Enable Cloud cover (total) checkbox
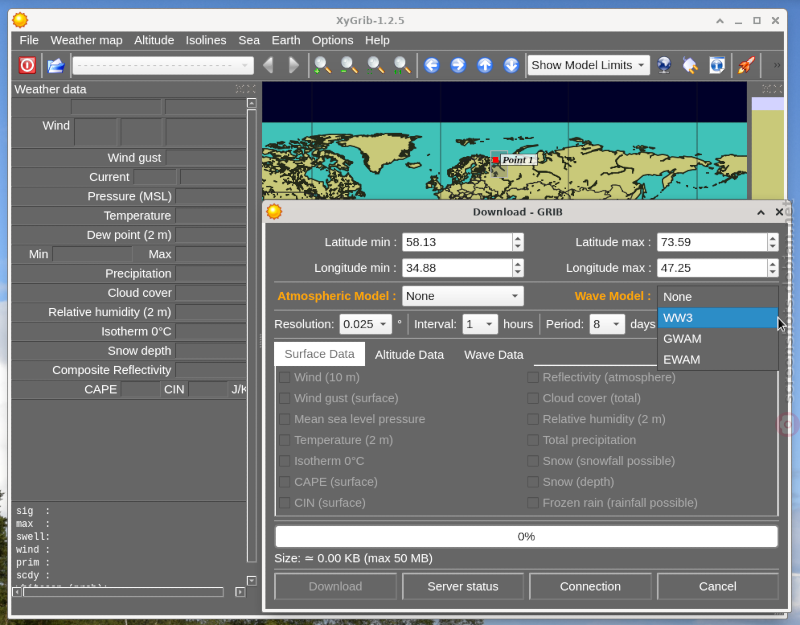 pyautogui.click(x=533, y=398)
